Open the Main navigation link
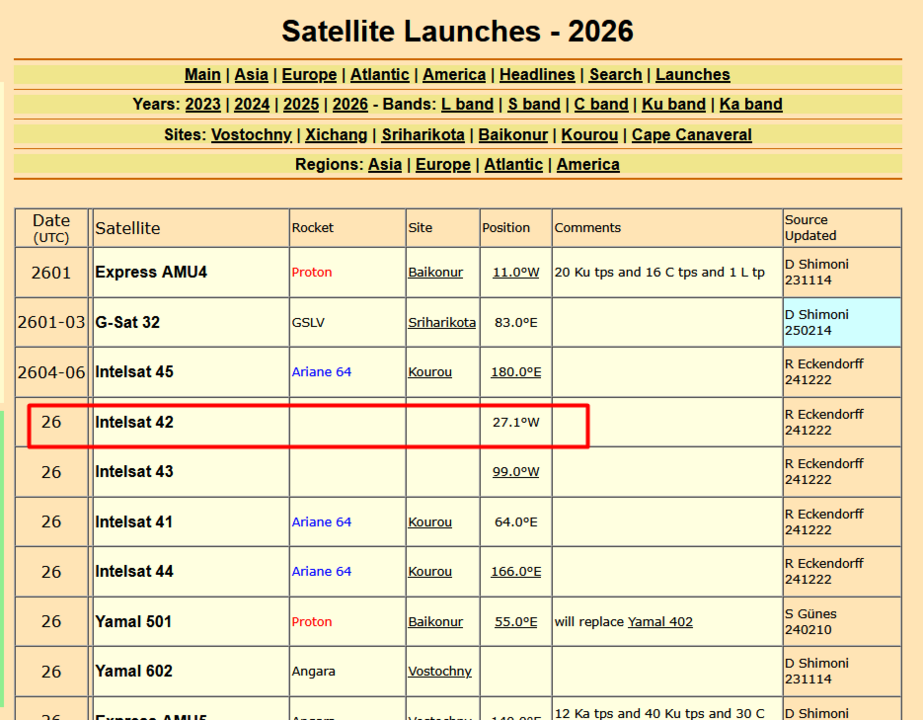 click(202, 75)
